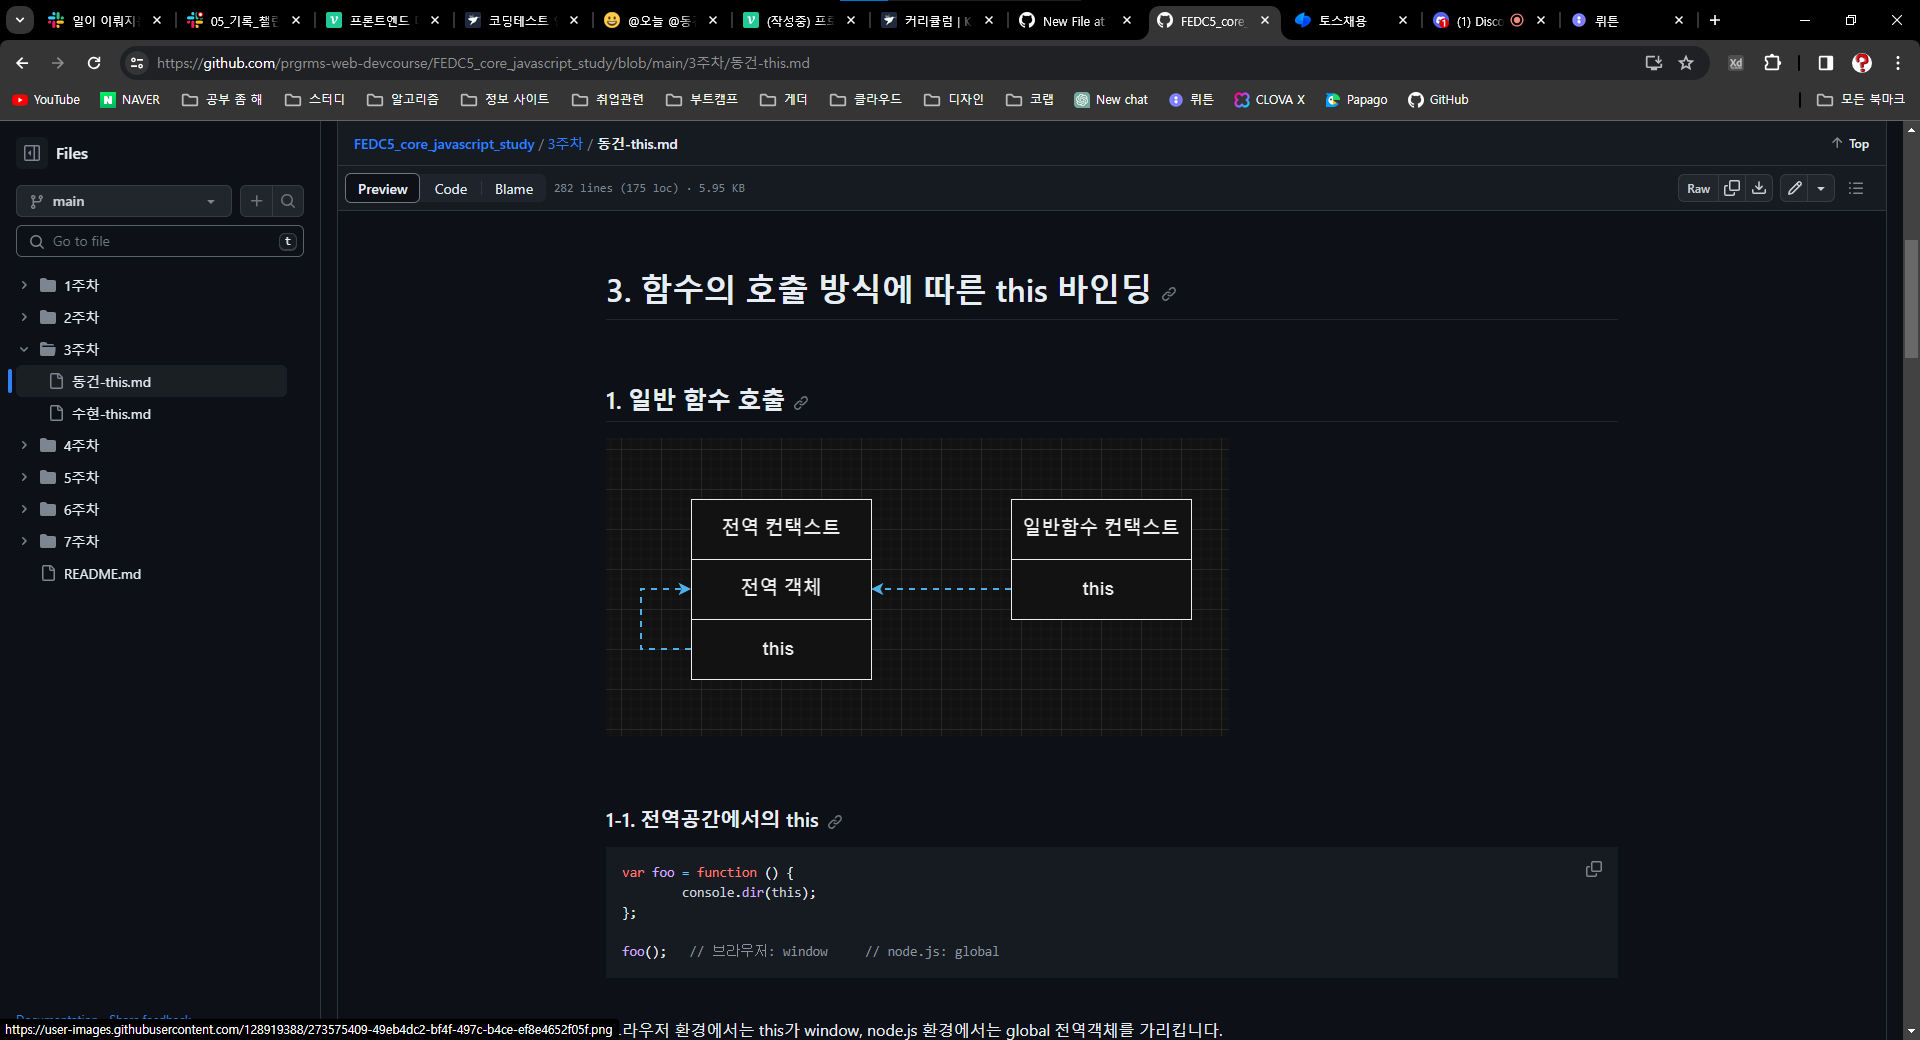This screenshot has width=1920, height=1040.
Task: Open the Adobe XD extension icon
Action: (1736, 63)
